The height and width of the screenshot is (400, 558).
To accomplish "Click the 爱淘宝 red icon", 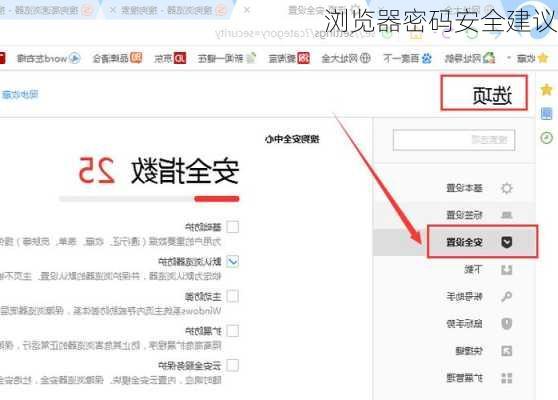I will coord(304,58).
